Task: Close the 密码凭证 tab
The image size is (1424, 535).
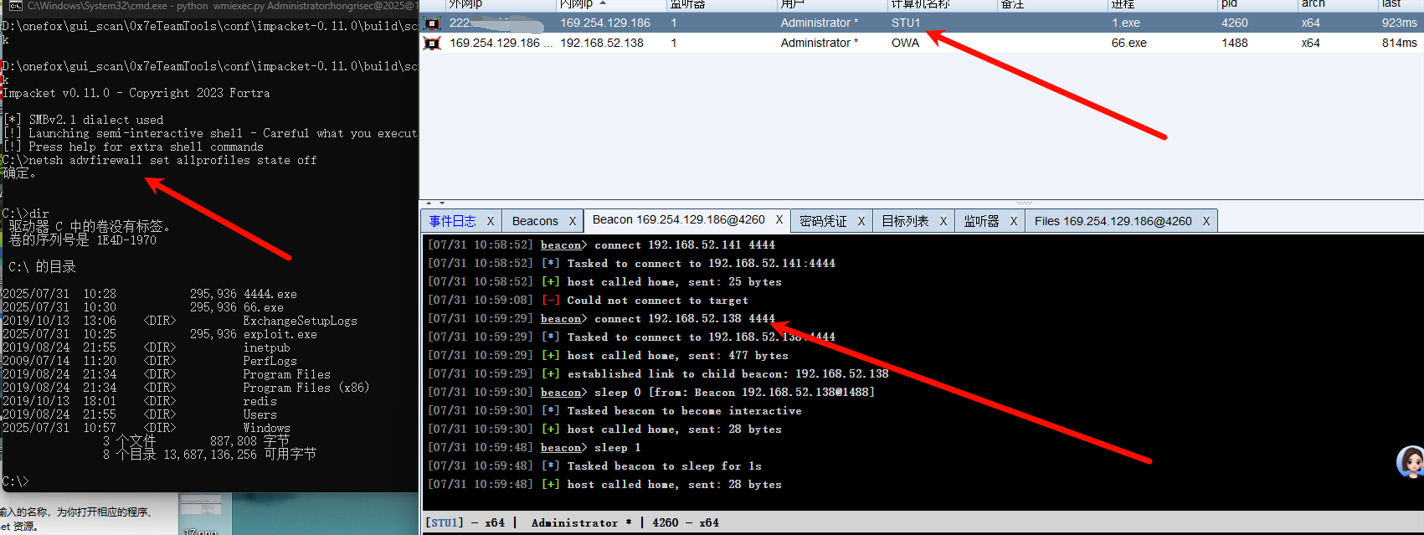Action: 861,221
